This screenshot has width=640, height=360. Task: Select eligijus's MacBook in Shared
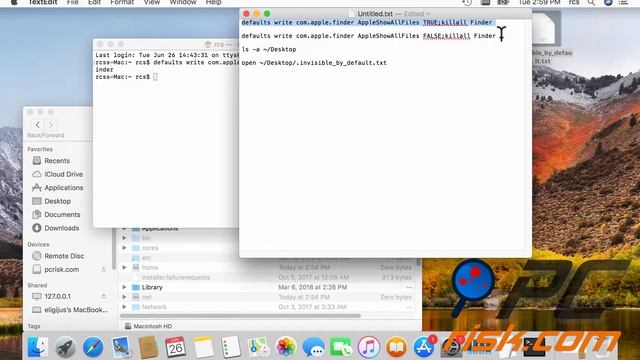(x=76, y=310)
